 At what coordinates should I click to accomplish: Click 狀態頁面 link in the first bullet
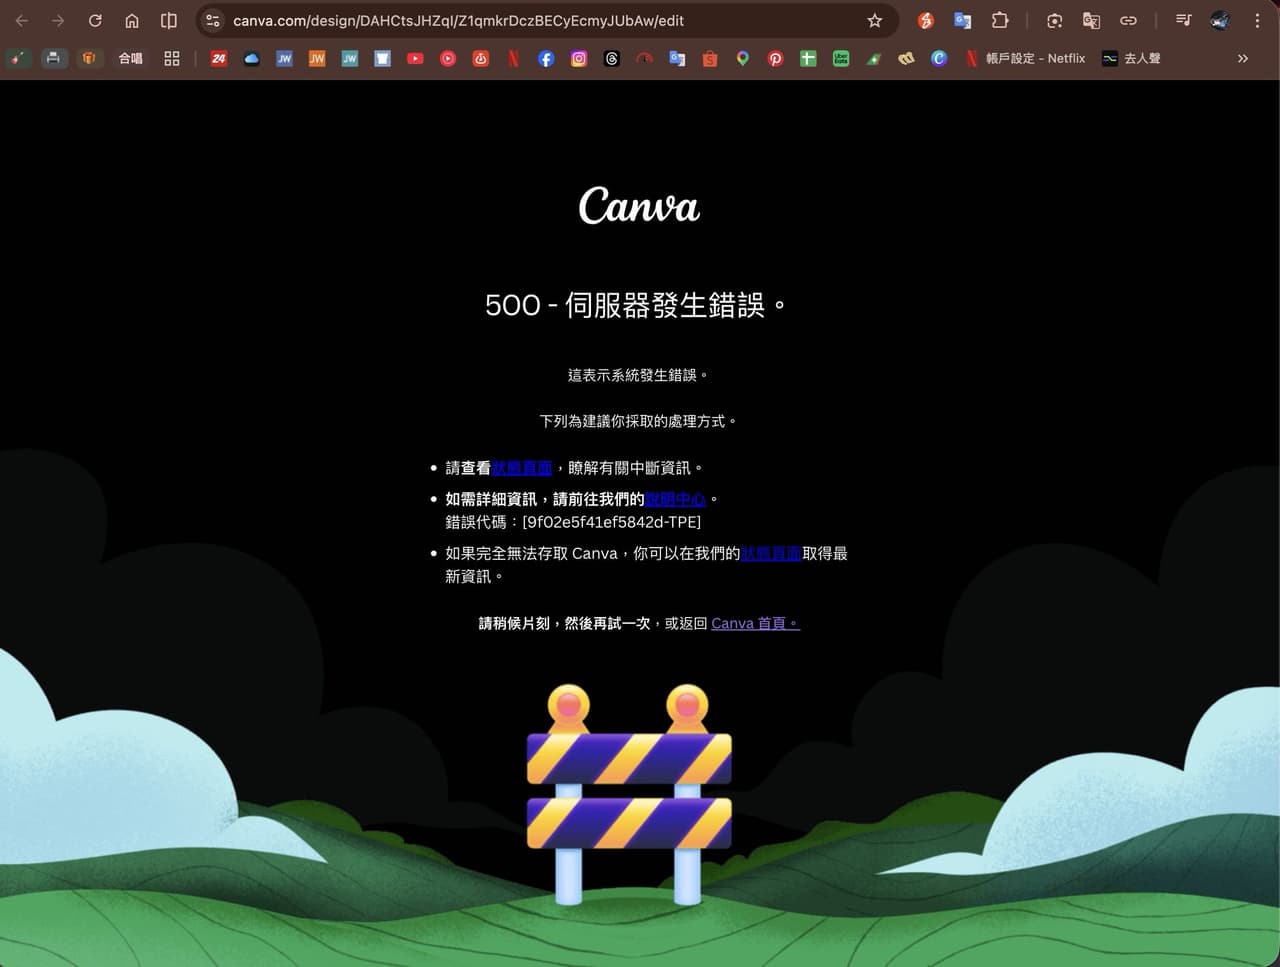522,468
